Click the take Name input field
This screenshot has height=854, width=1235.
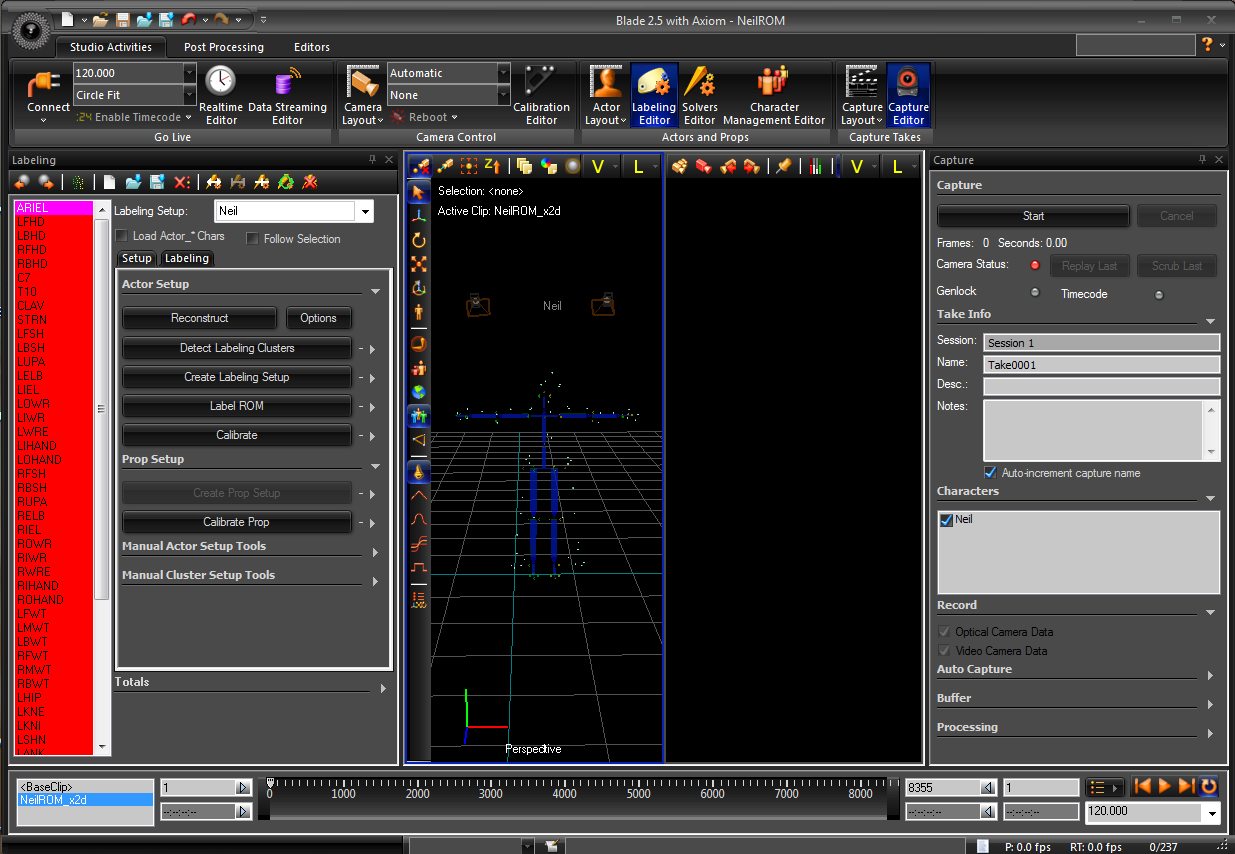[x=1101, y=365]
